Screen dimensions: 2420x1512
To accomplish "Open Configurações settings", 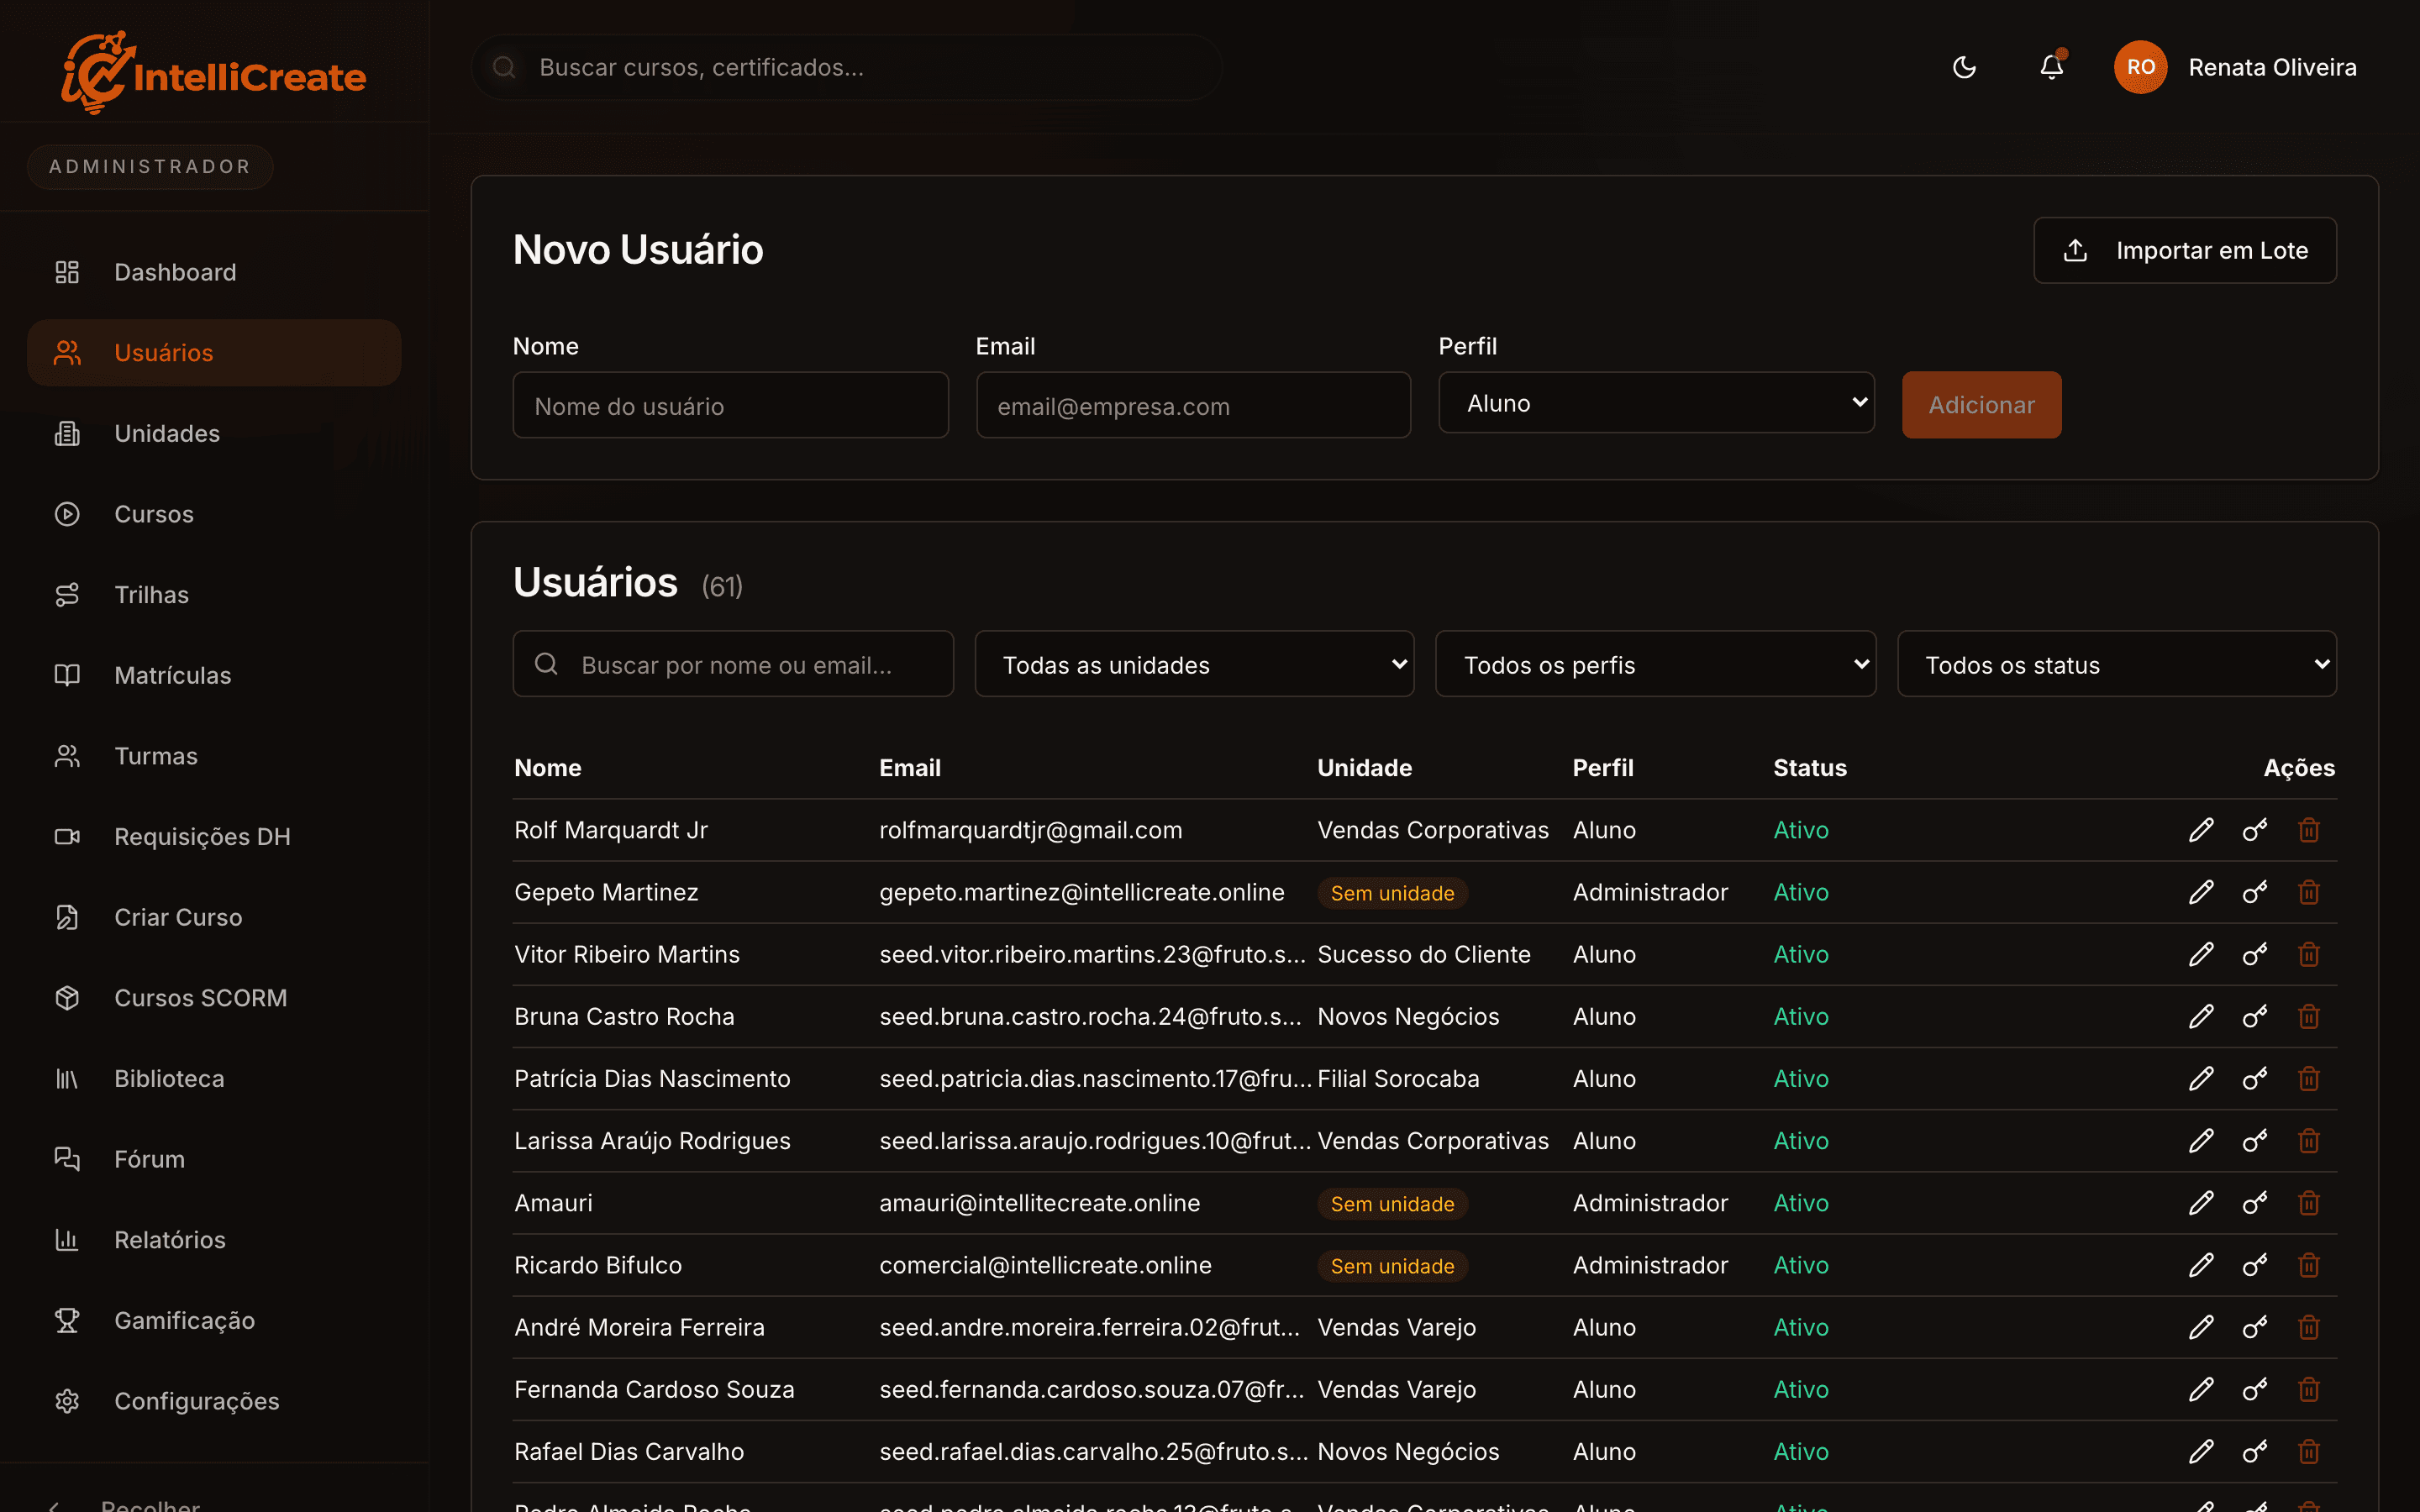I will 214,1401.
